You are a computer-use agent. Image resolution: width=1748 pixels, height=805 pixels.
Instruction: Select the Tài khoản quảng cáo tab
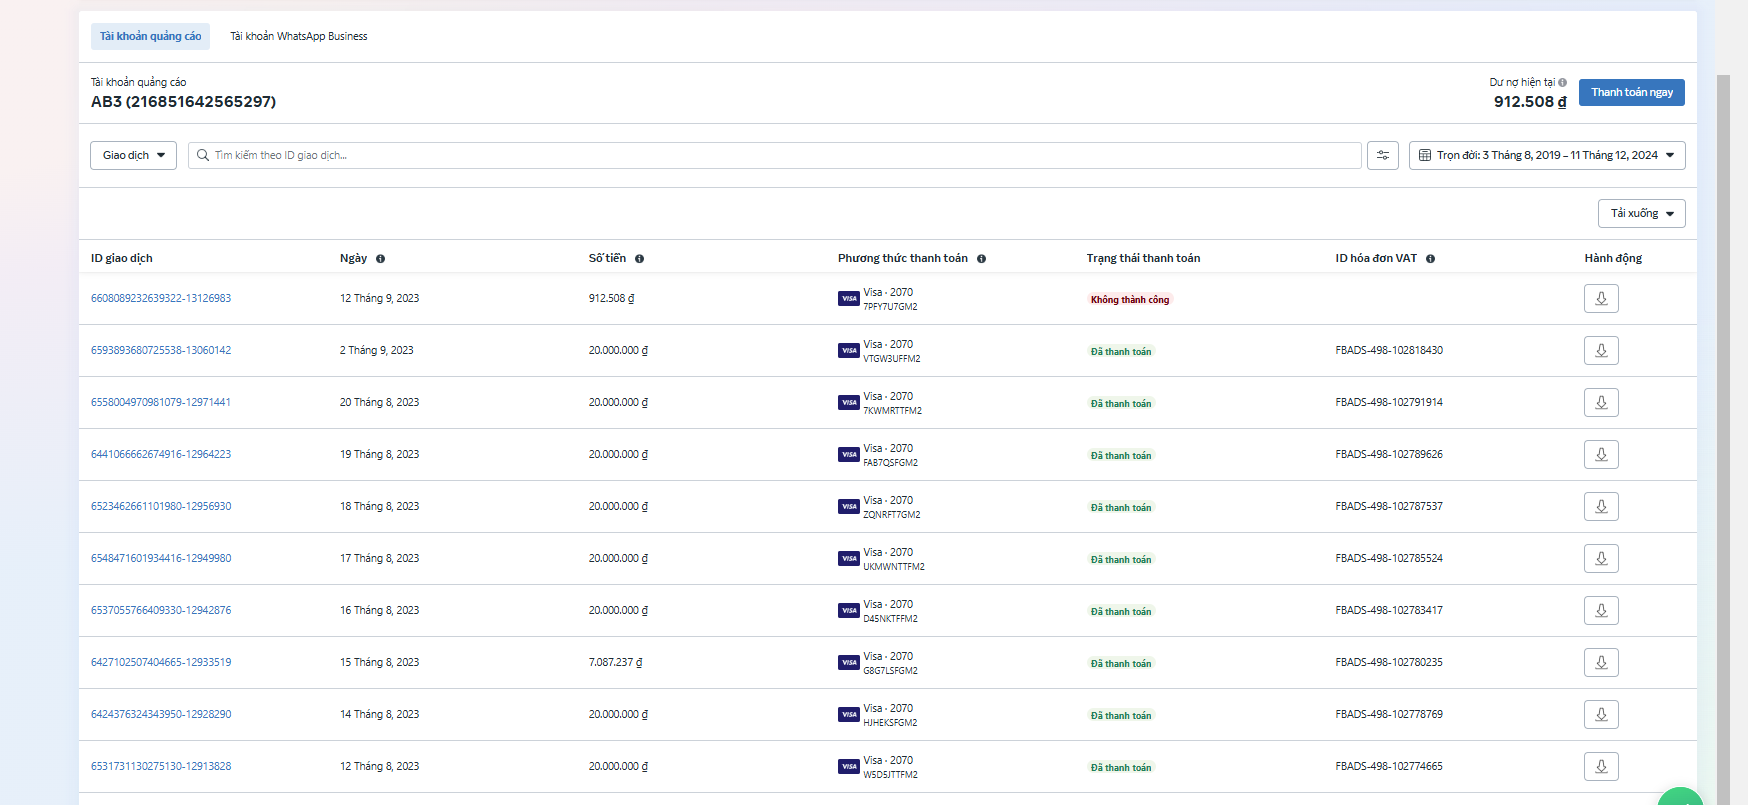click(x=150, y=37)
